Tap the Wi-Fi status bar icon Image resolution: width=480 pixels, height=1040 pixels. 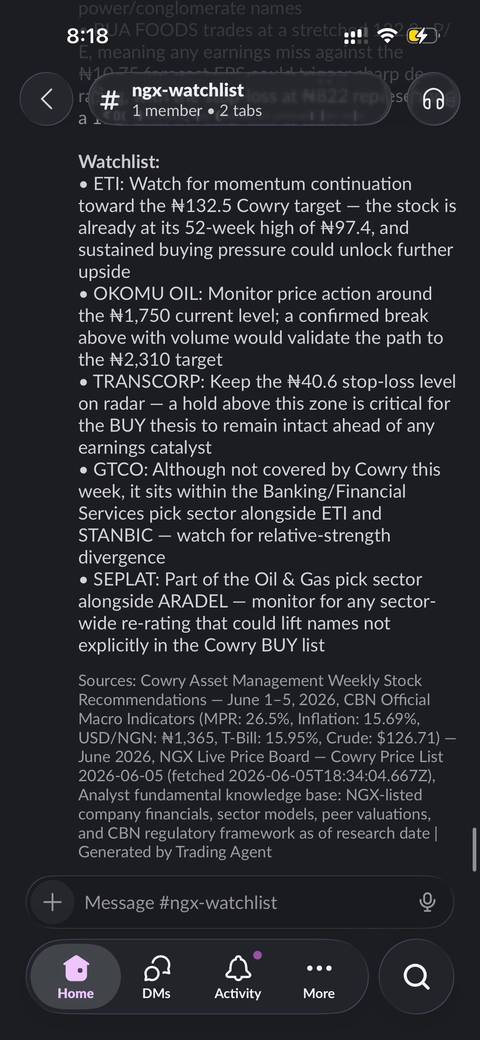(x=386, y=36)
